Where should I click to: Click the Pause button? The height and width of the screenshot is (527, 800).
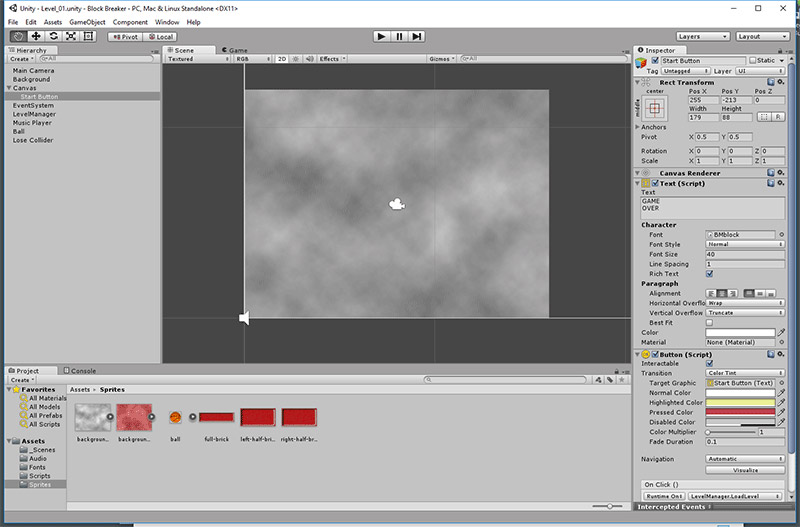tap(399, 36)
